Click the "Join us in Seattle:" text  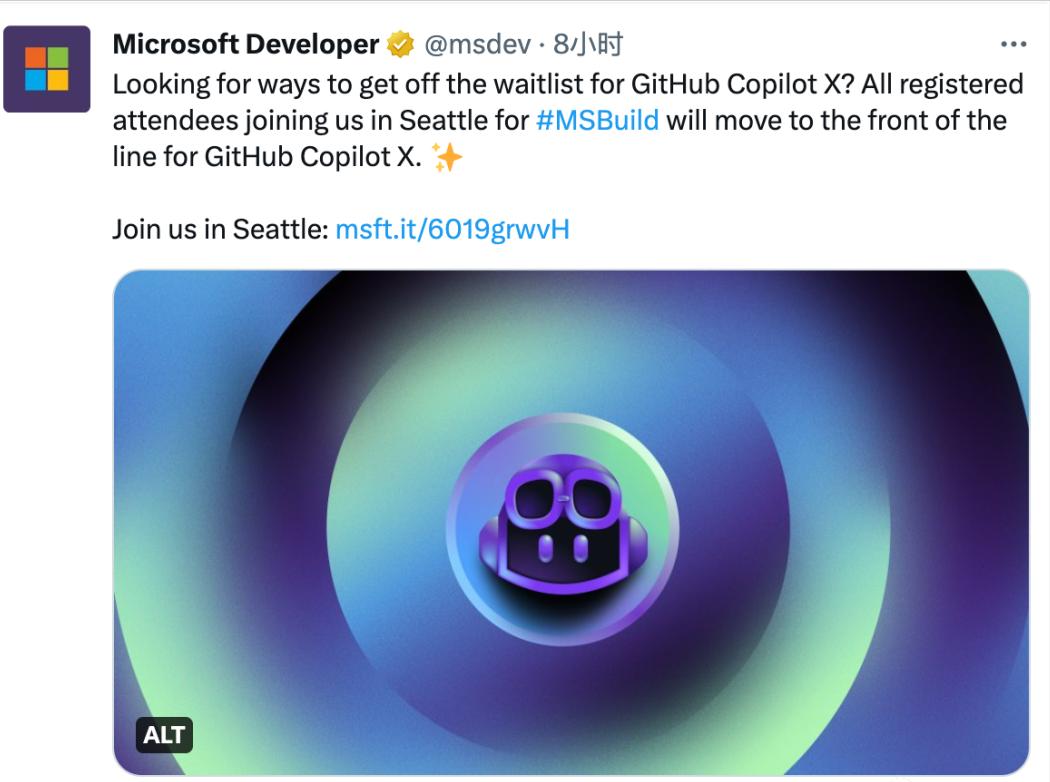(x=220, y=229)
